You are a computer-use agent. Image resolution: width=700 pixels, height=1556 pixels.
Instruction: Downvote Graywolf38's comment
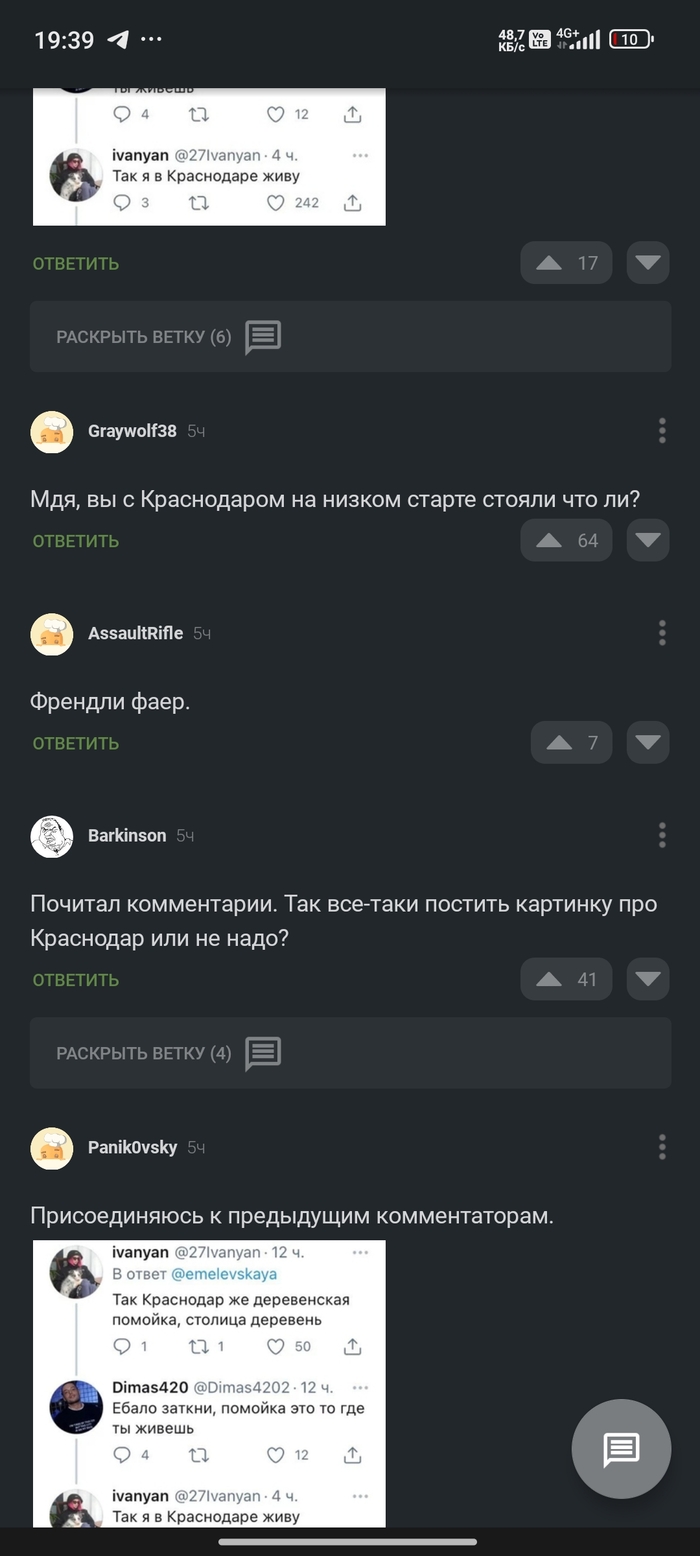pos(648,541)
